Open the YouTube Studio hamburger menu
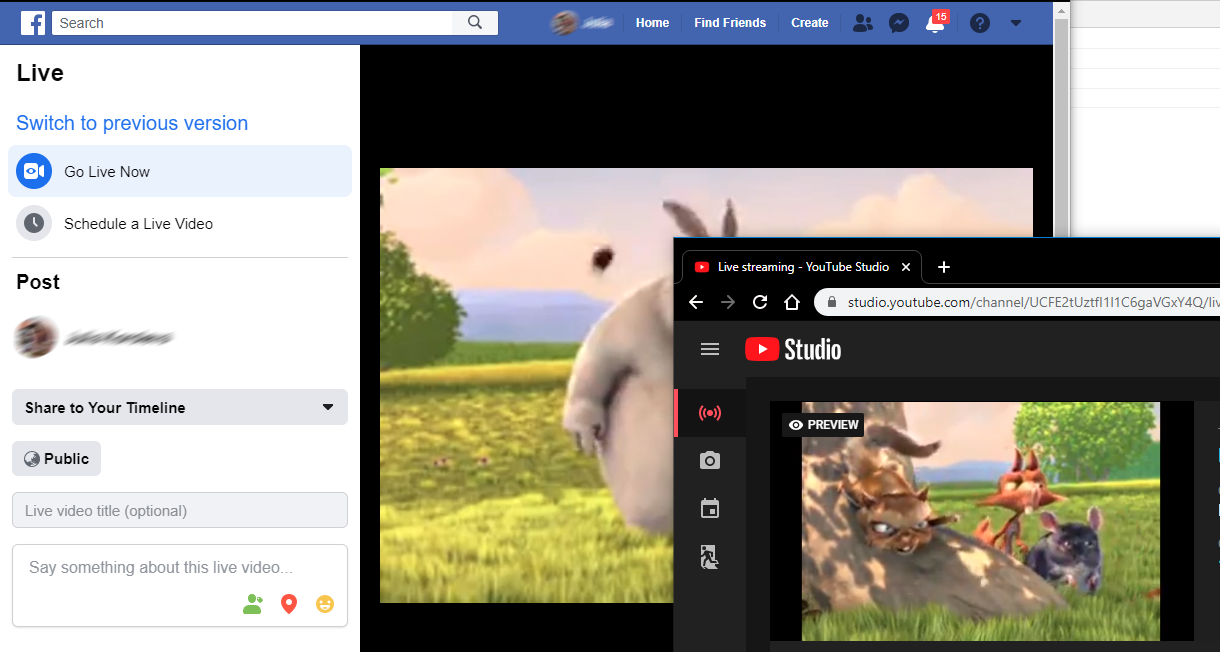This screenshot has width=1220, height=652. pyautogui.click(x=710, y=349)
